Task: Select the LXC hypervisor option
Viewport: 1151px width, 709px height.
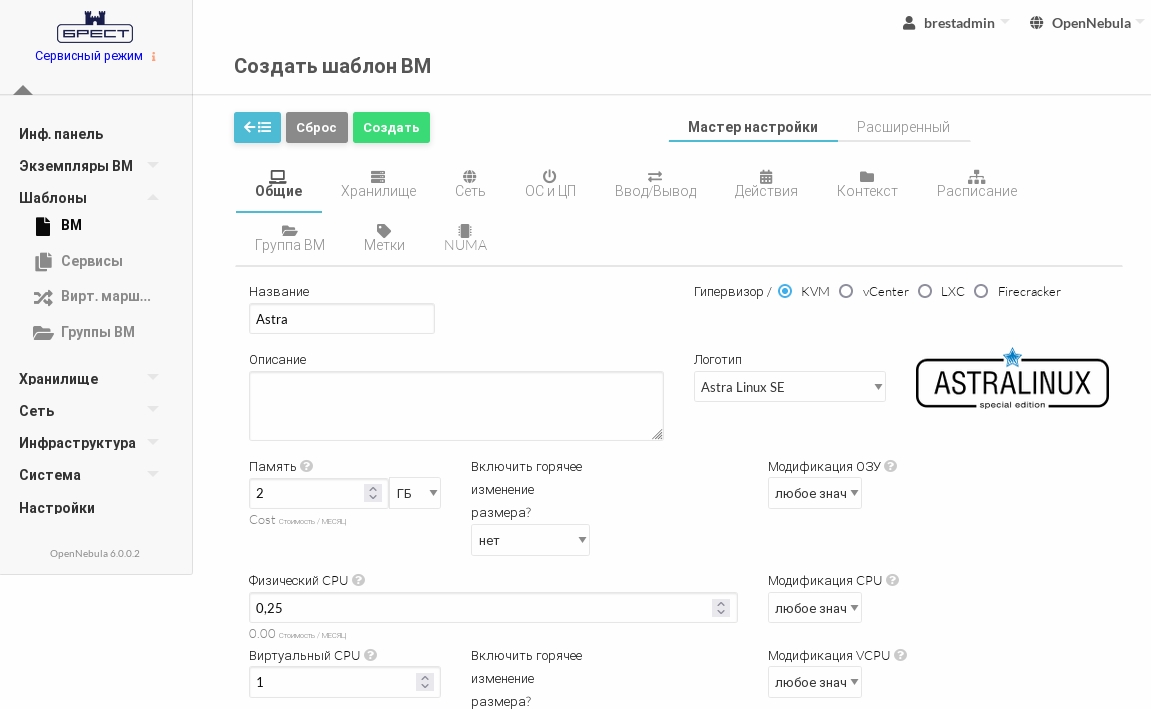Action: [x=925, y=291]
